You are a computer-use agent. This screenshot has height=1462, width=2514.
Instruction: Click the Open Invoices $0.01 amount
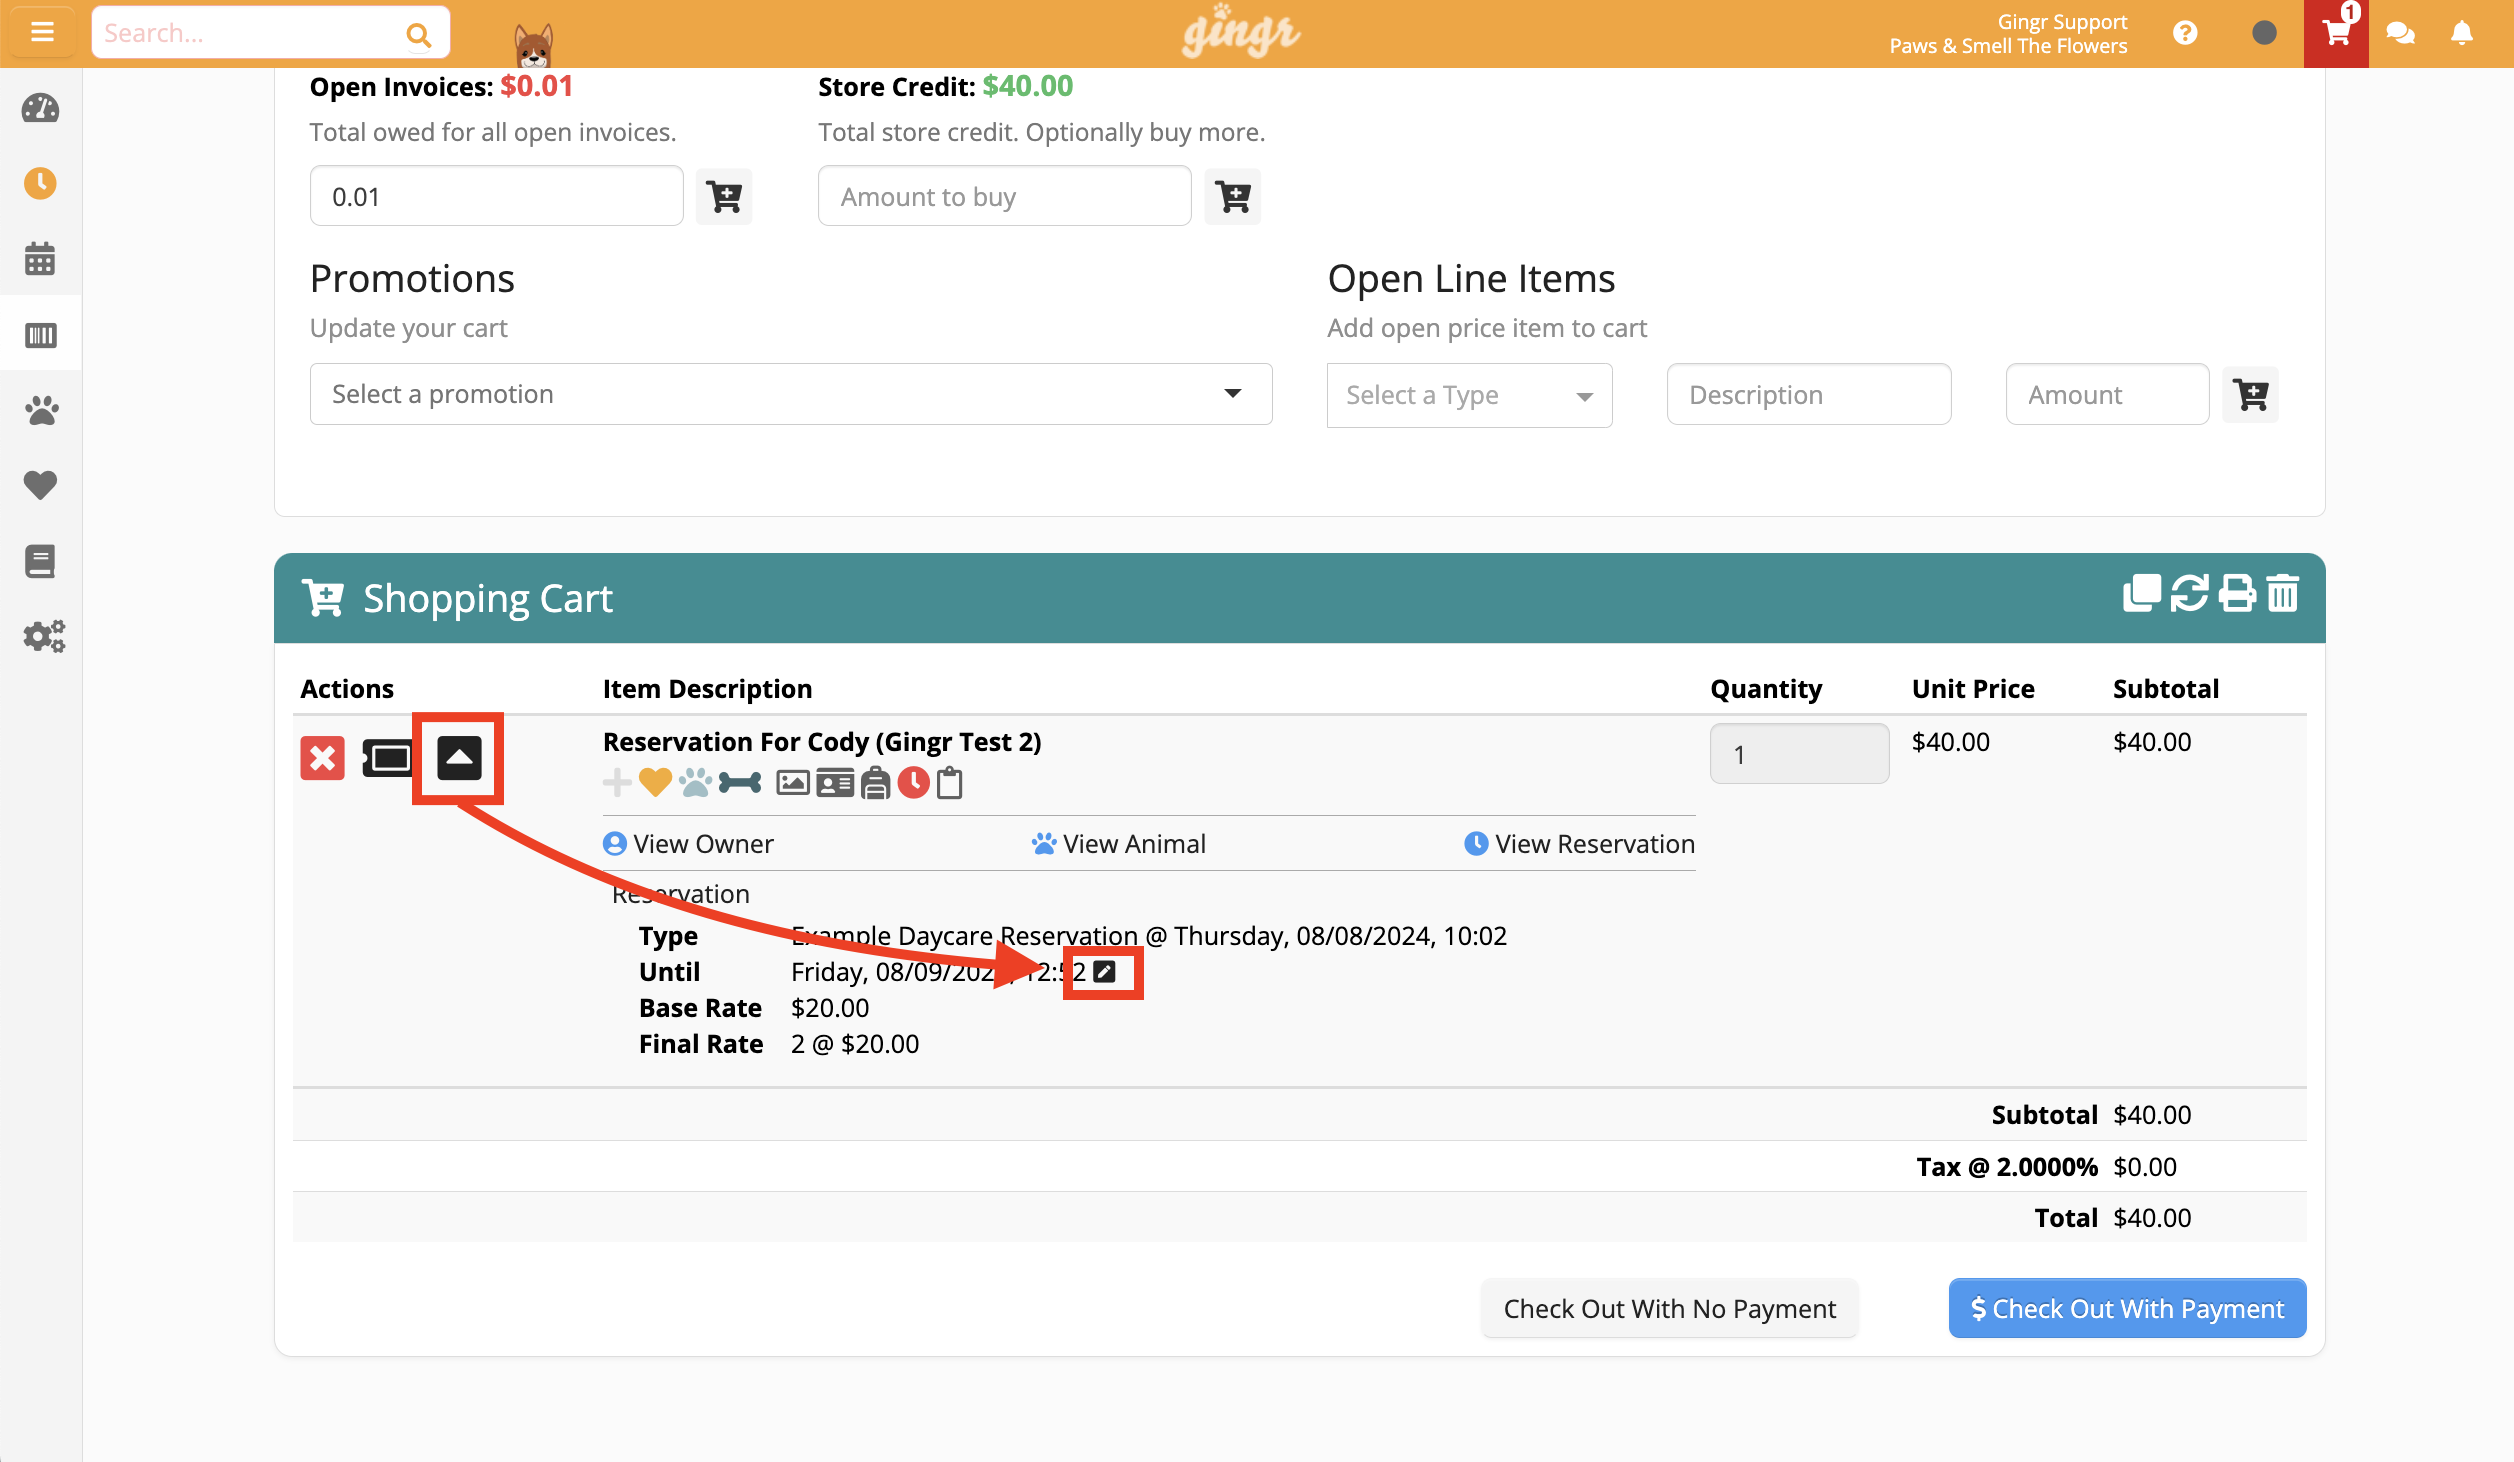click(536, 87)
